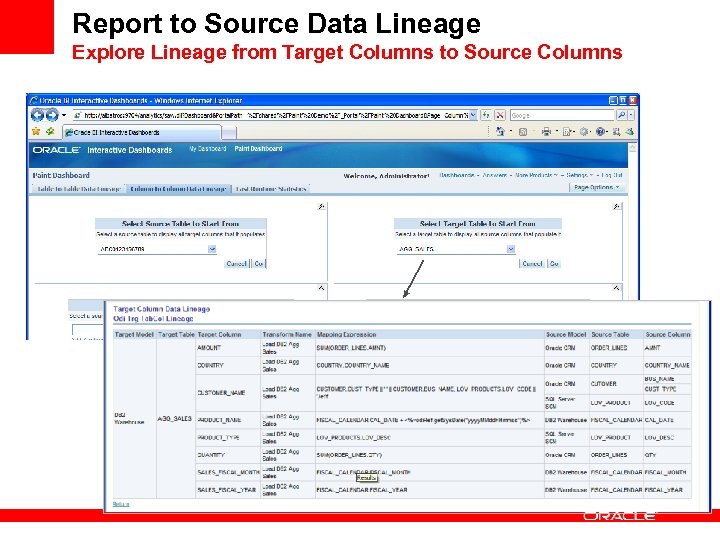
Task: Open a new blank browser tab
Action: point(229,133)
